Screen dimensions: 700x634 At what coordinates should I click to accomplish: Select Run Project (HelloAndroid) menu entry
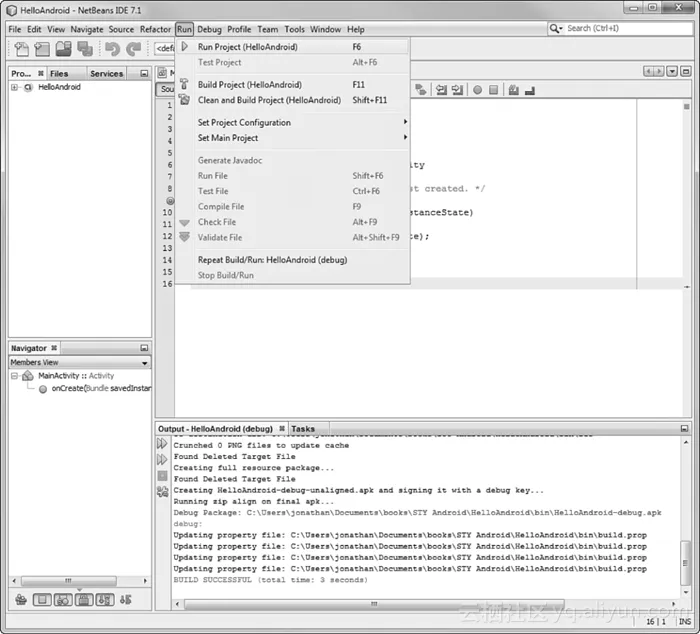point(247,47)
